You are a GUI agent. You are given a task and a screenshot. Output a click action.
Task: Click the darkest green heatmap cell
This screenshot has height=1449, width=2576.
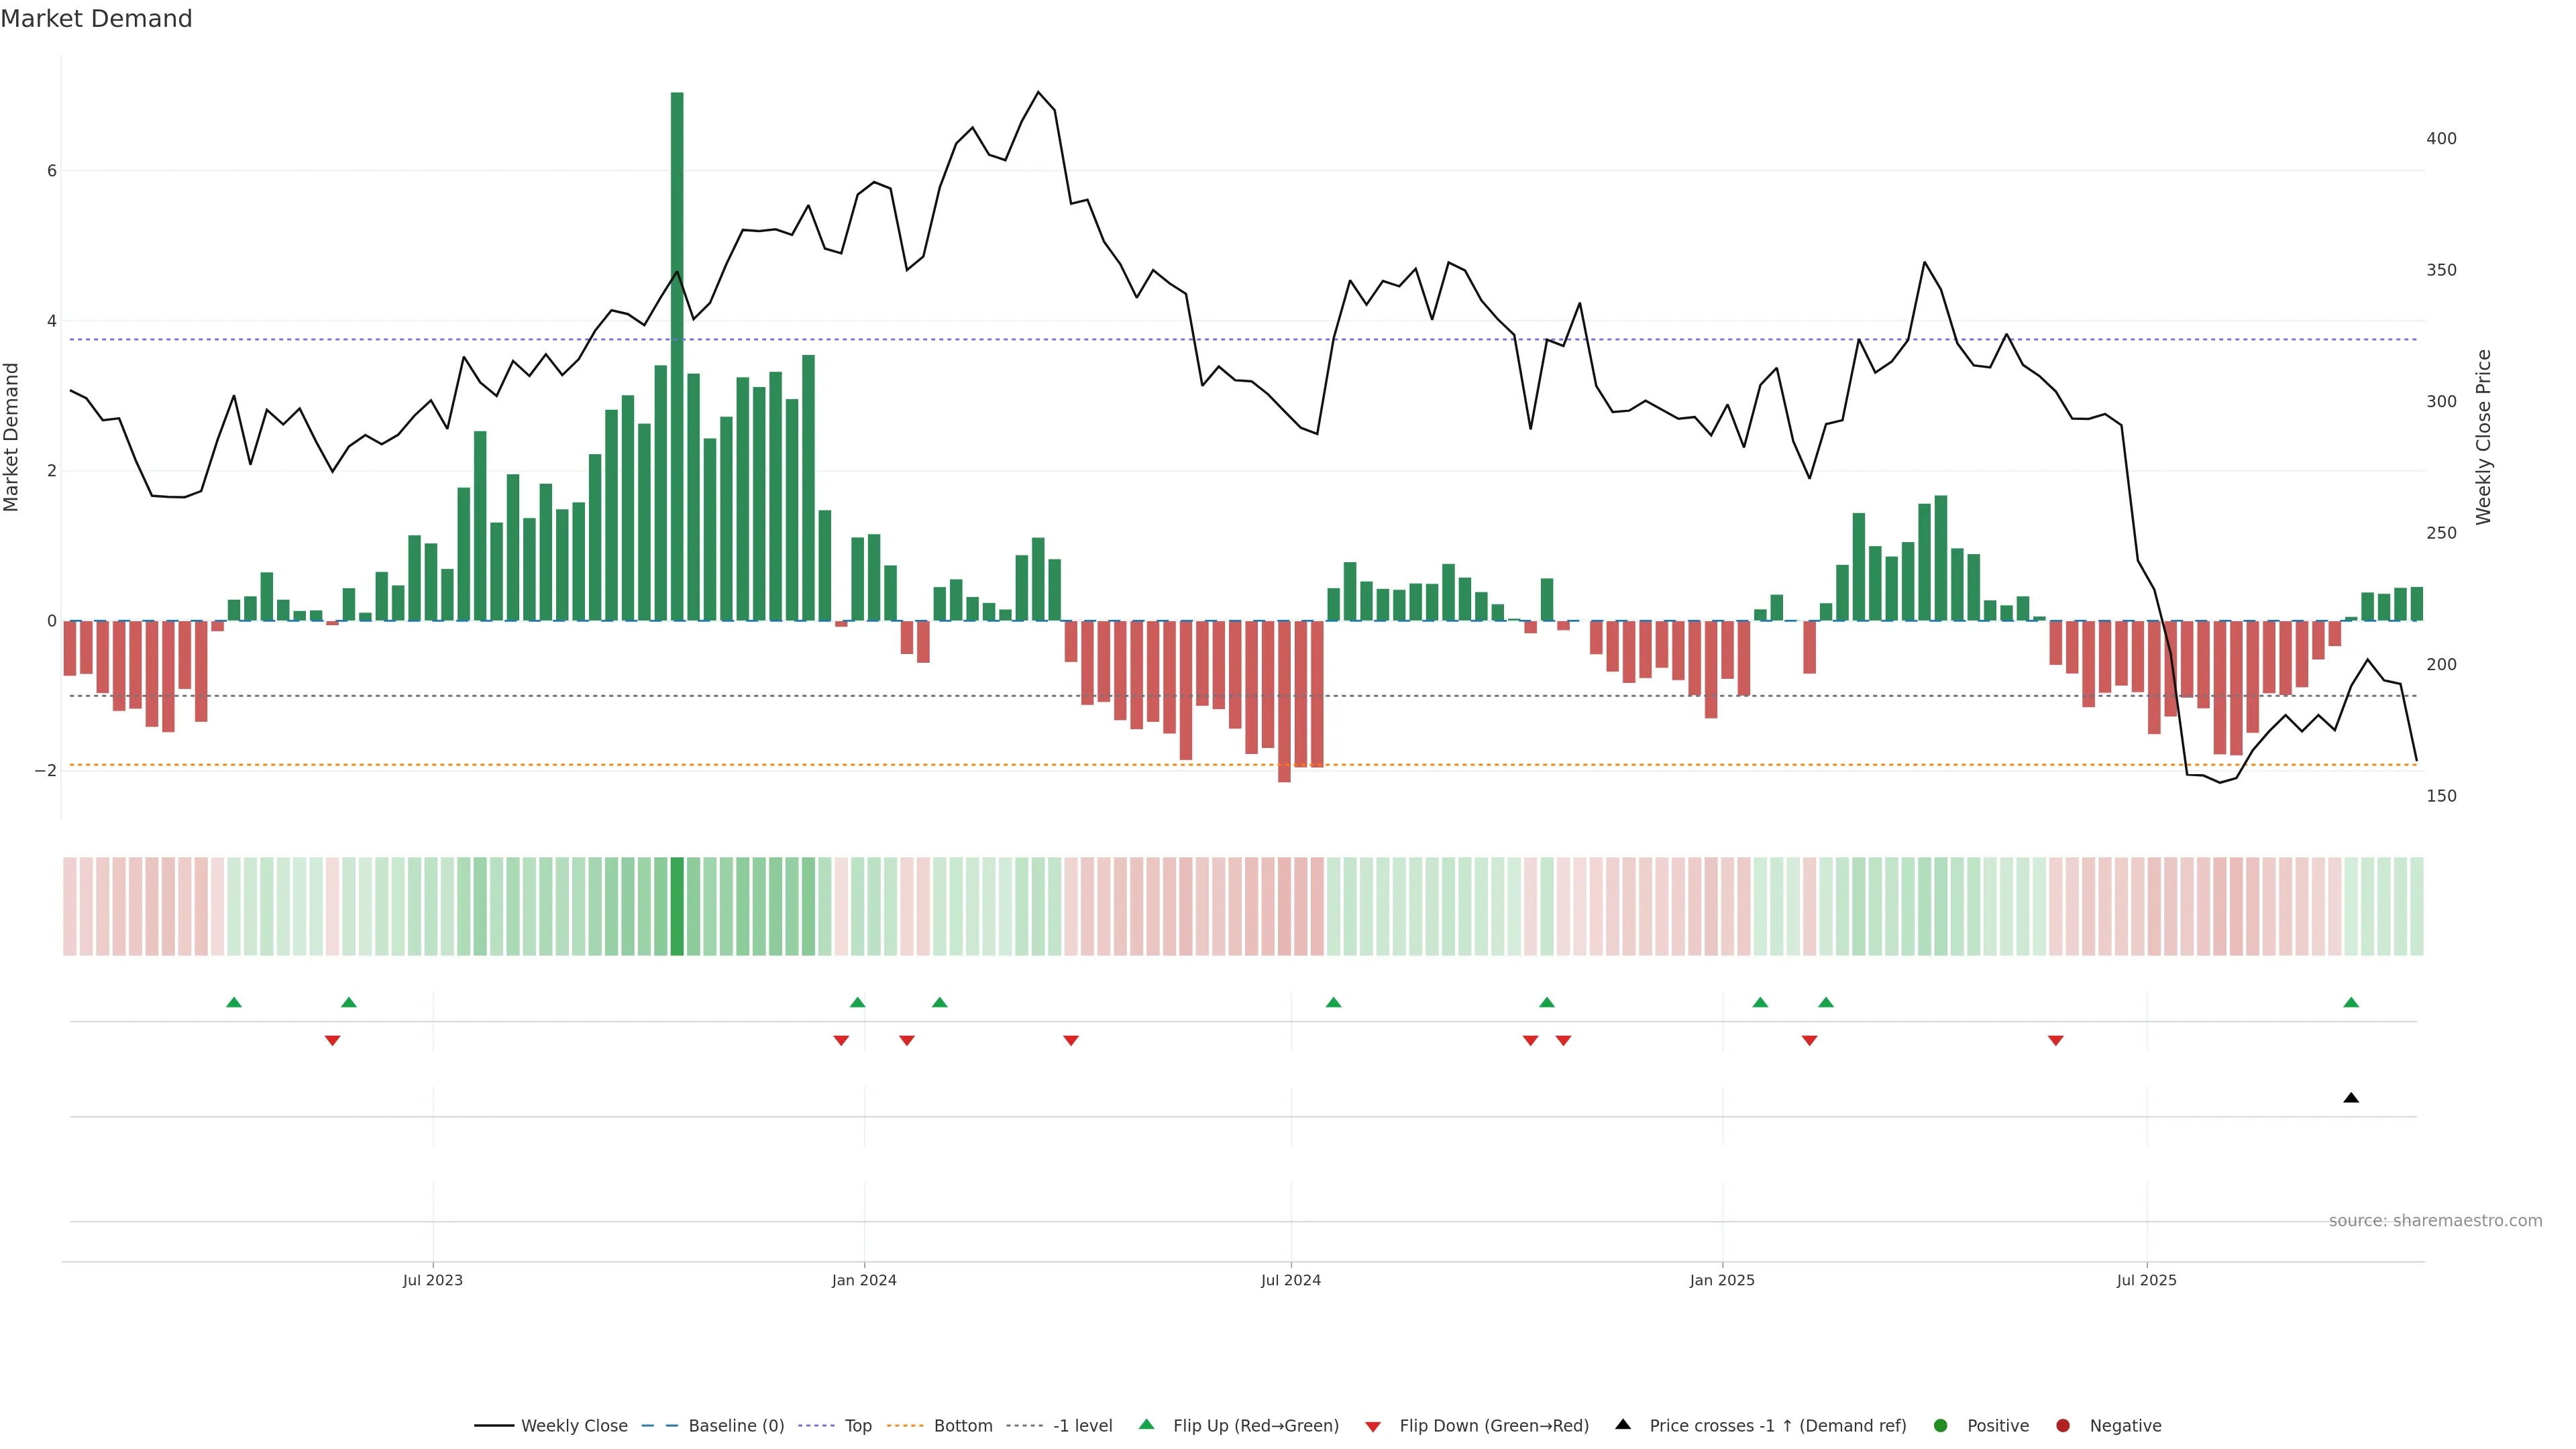(677, 906)
